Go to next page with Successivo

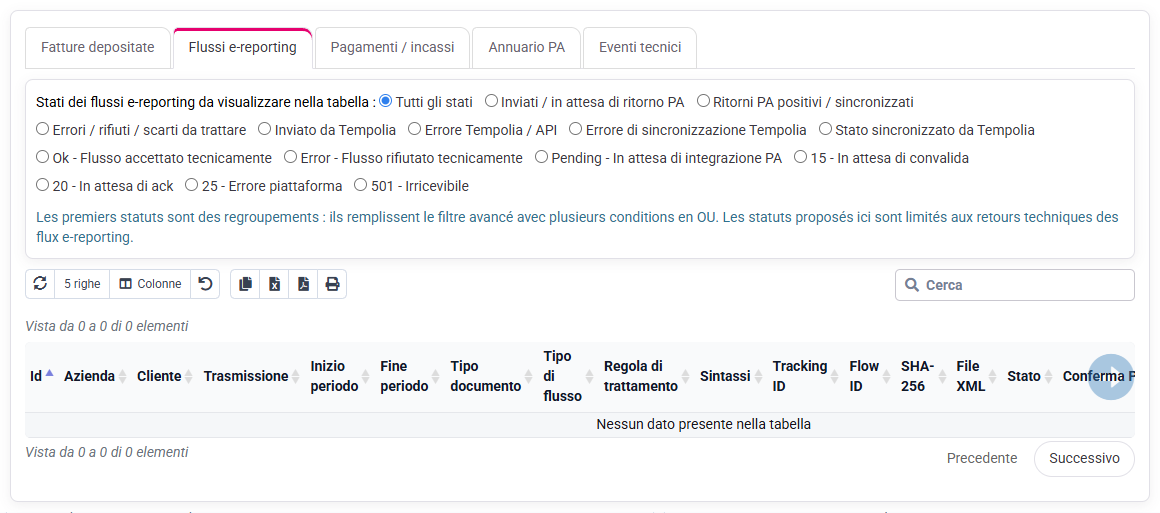click(x=1084, y=458)
